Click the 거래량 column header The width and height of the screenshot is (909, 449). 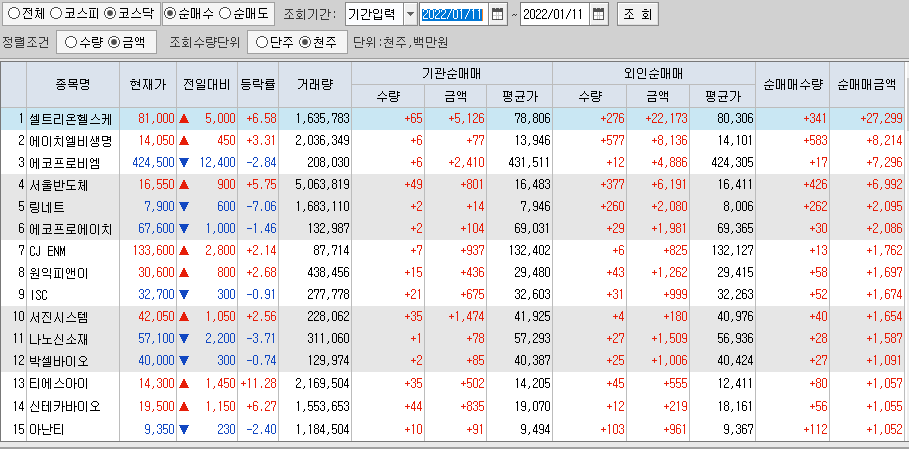click(315, 84)
